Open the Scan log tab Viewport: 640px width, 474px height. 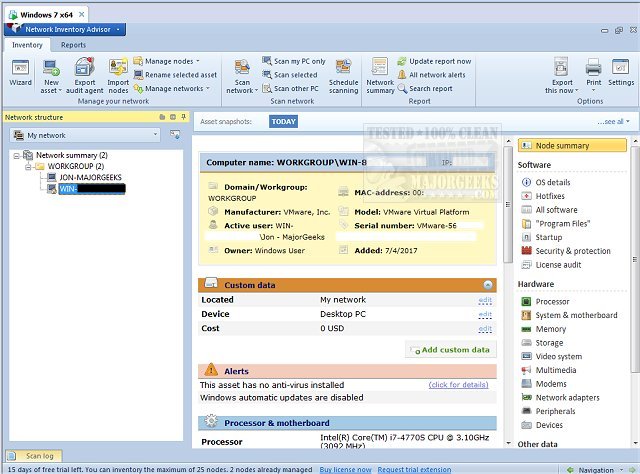[x=34, y=456]
